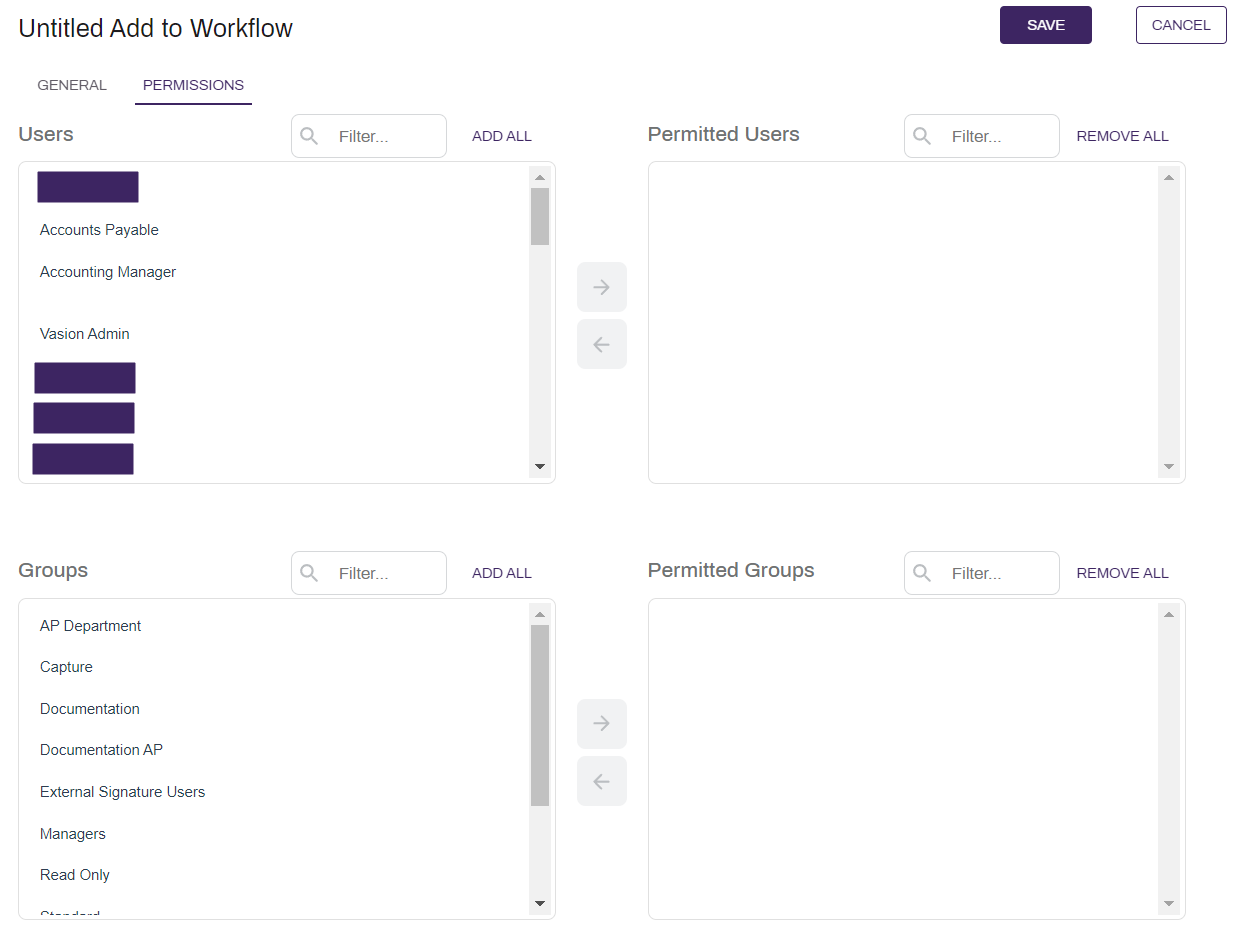Click the Permitted Groups list scroll-down arrow
The image size is (1248, 941).
(x=1168, y=903)
